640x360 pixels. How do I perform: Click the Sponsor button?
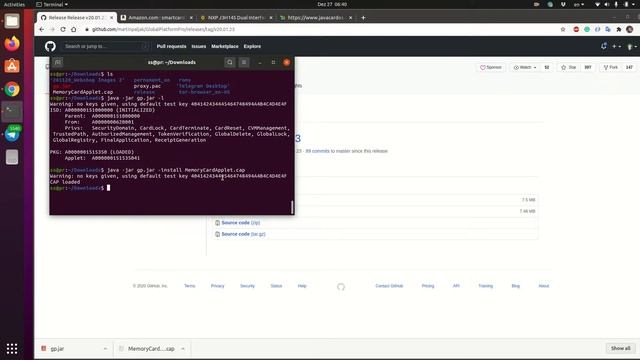tap(491, 67)
